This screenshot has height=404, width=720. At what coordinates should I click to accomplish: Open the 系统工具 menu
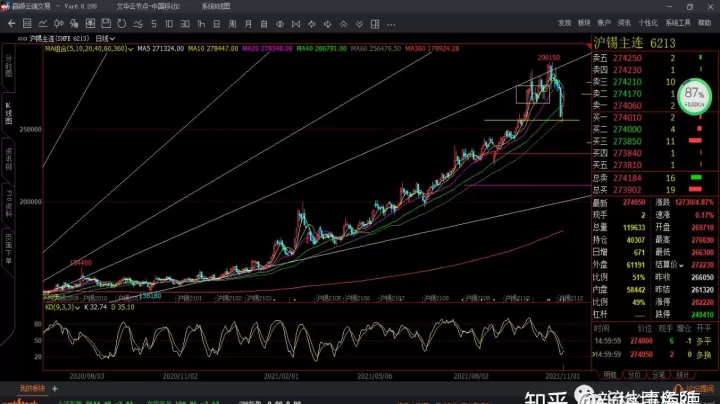[678, 22]
